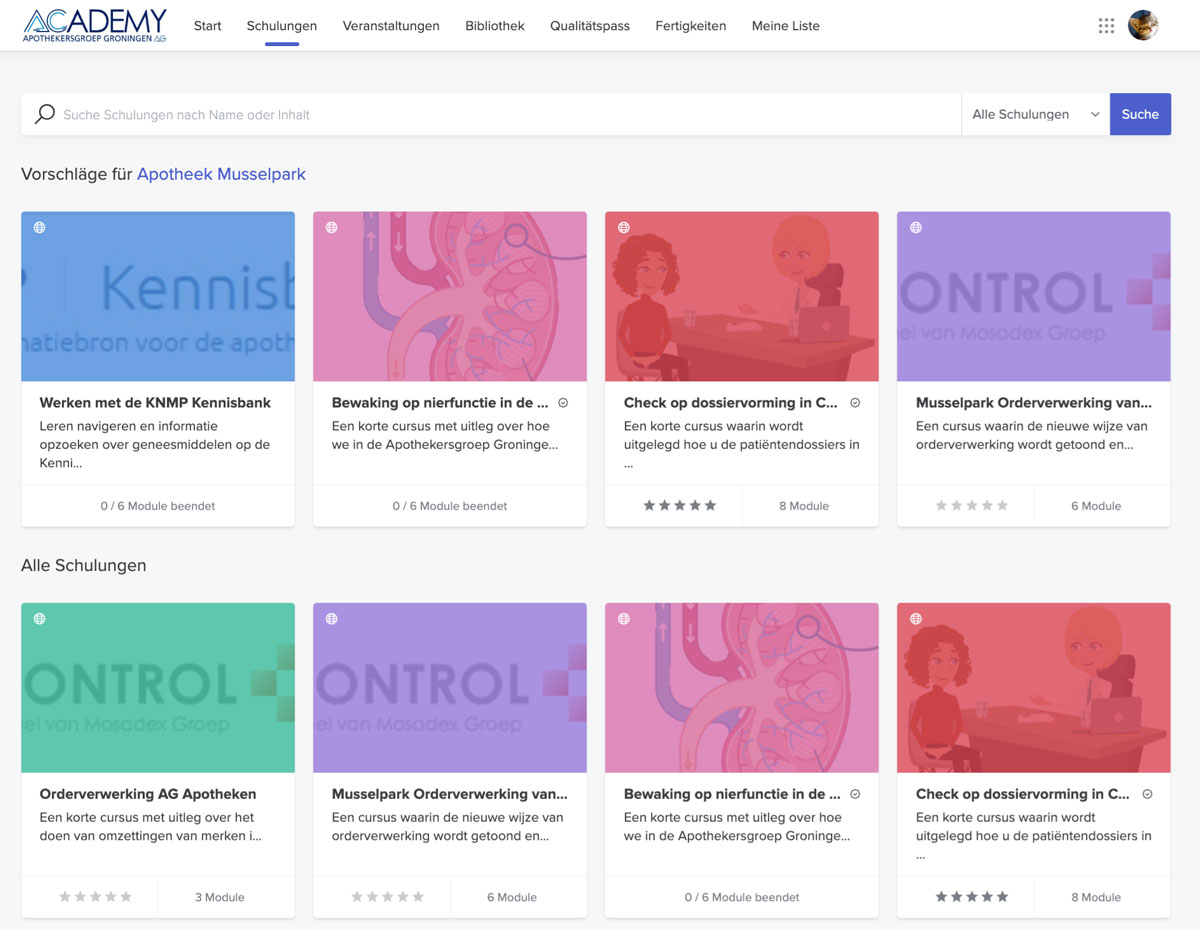Open the user profile avatar
Viewport: 1200px width, 930px height.
click(1143, 25)
